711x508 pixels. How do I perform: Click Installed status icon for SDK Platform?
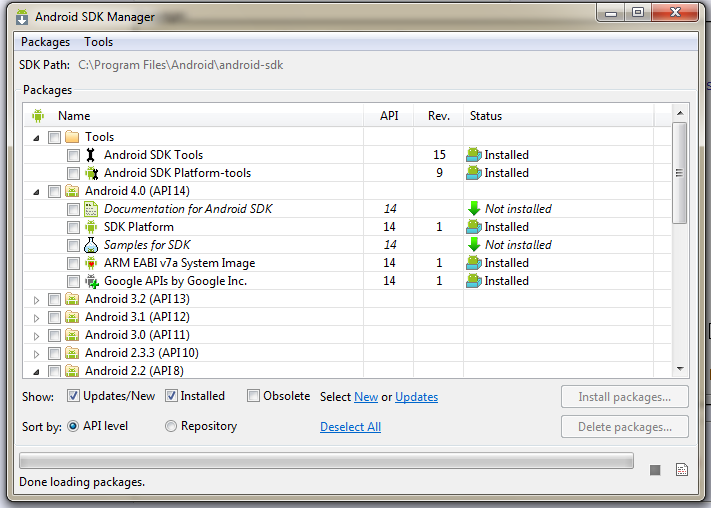pos(474,227)
